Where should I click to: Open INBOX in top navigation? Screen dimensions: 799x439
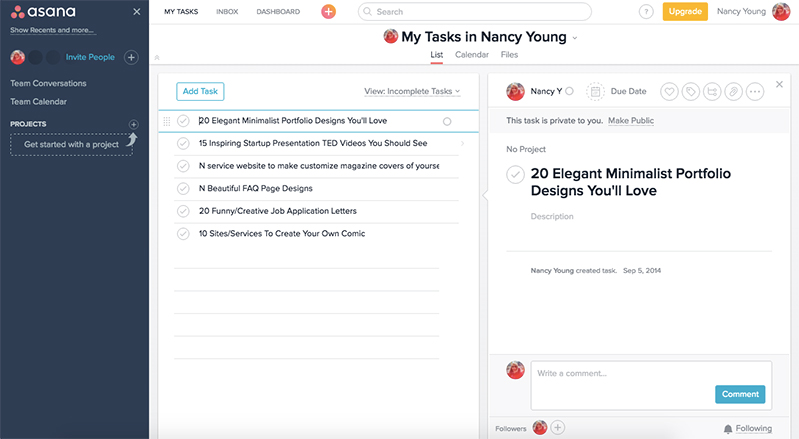[x=227, y=12]
